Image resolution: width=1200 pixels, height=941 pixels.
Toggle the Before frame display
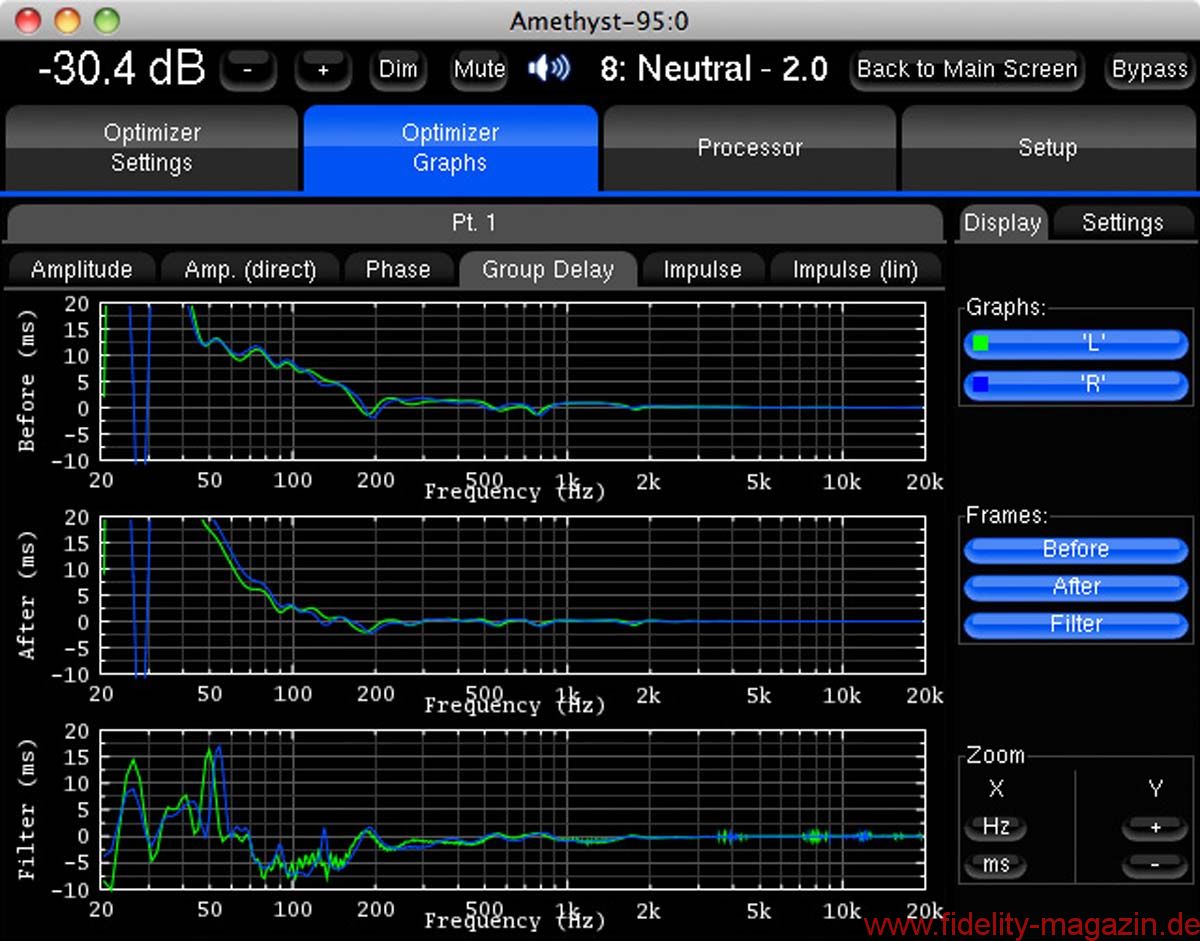coord(1075,549)
